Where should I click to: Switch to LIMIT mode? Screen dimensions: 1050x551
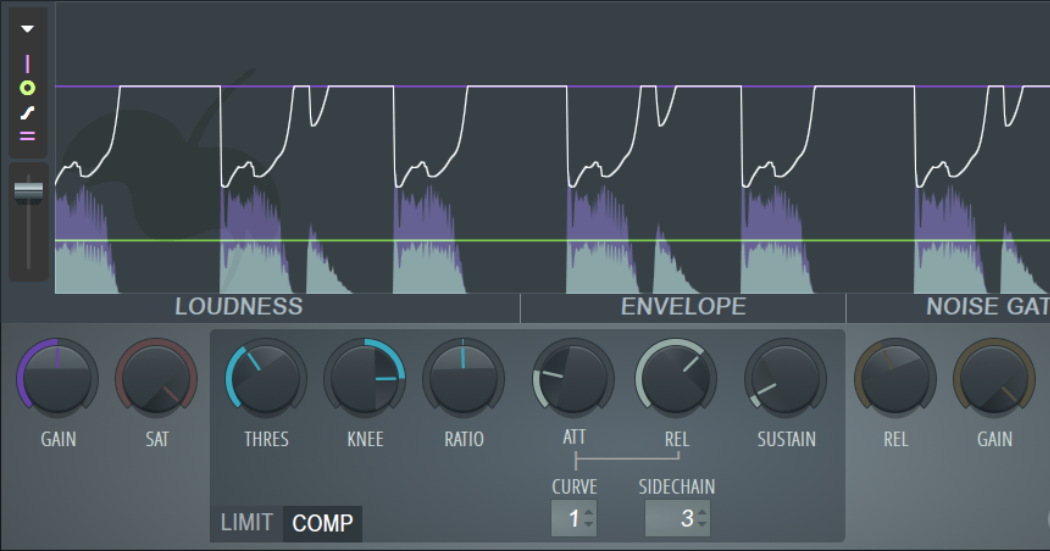[246, 523]
